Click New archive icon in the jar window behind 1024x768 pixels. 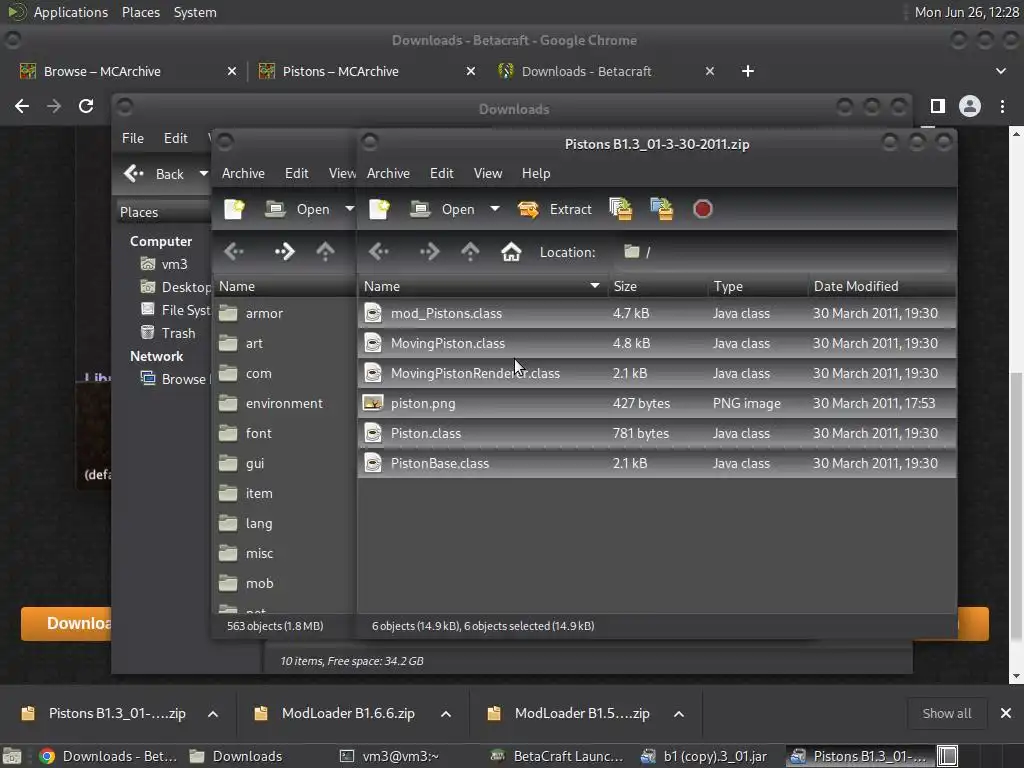234,209
